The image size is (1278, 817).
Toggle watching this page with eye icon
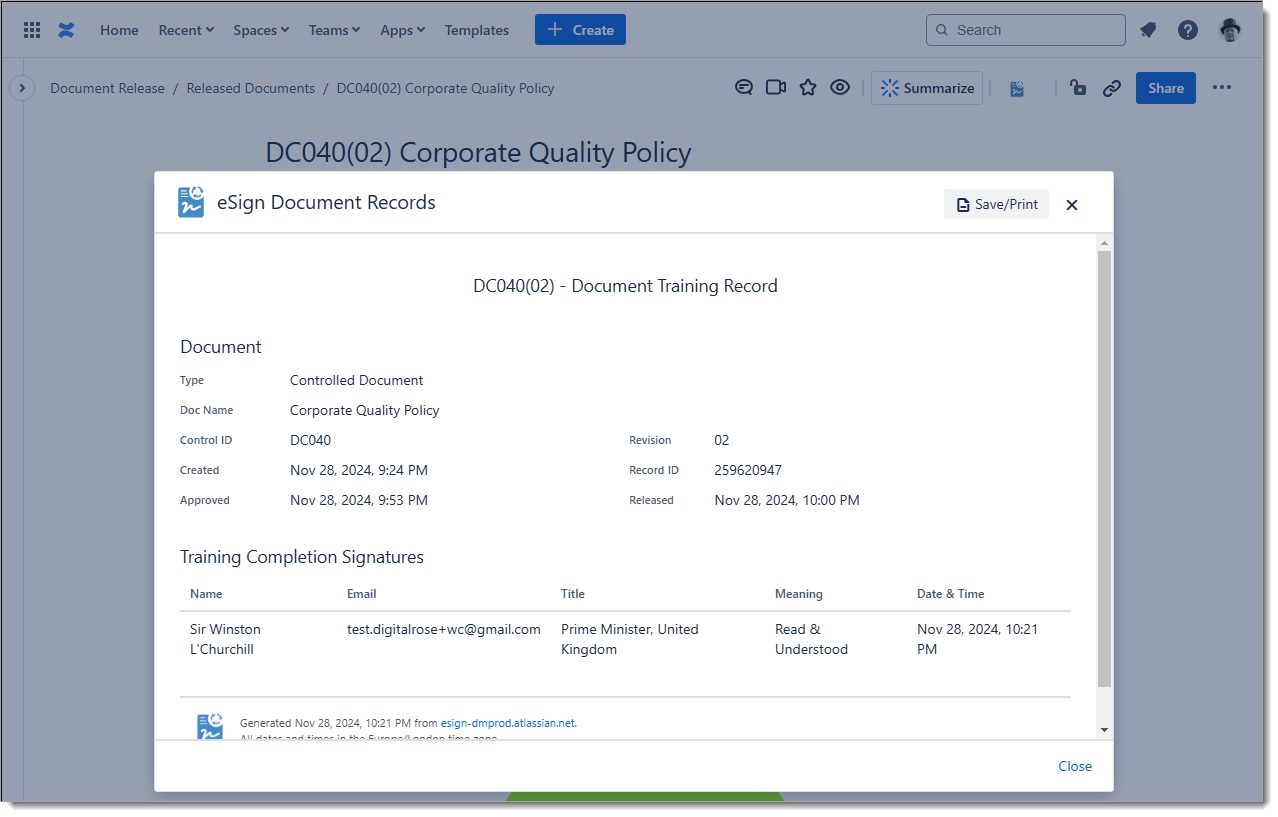pyautogui.click(x=840, y=88)
